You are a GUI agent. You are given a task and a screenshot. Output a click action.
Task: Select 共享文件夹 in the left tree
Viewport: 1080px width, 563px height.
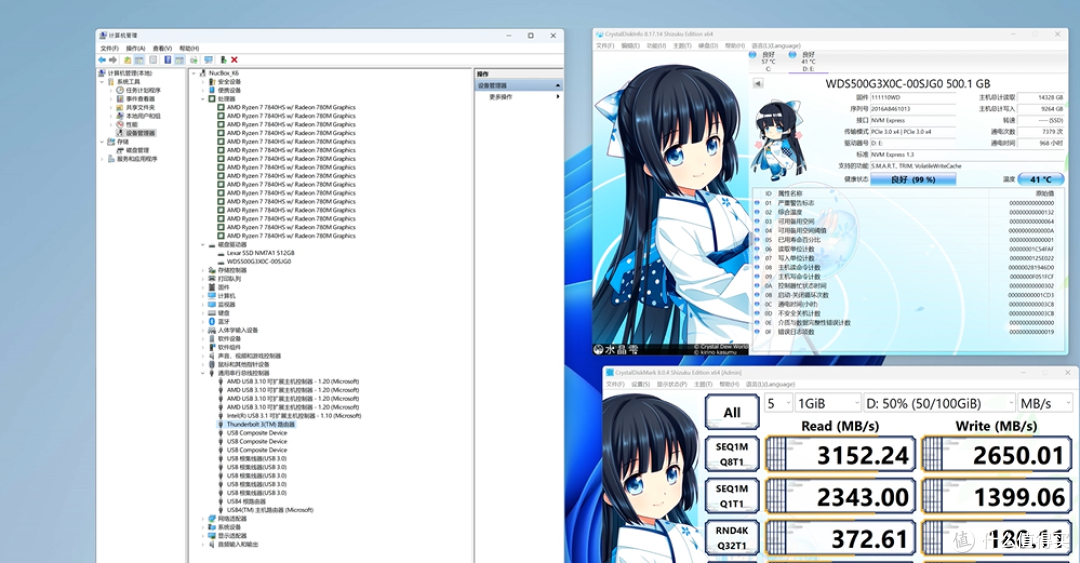click(x=140, y=108)
